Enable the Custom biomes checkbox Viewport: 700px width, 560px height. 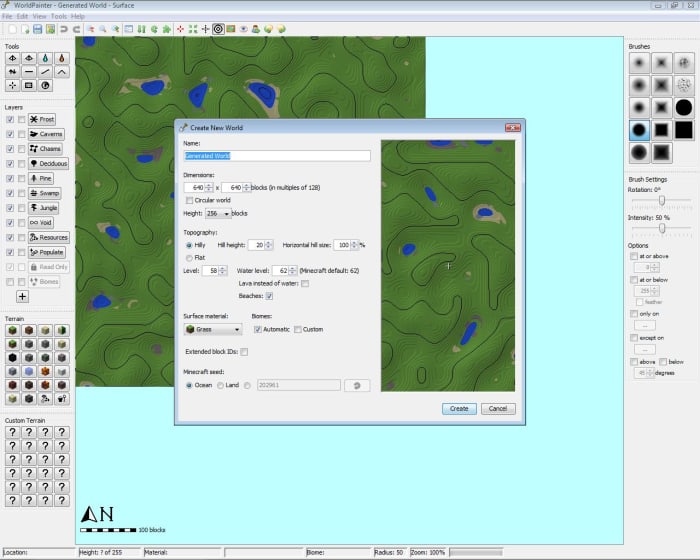click(x=298, y=330)
